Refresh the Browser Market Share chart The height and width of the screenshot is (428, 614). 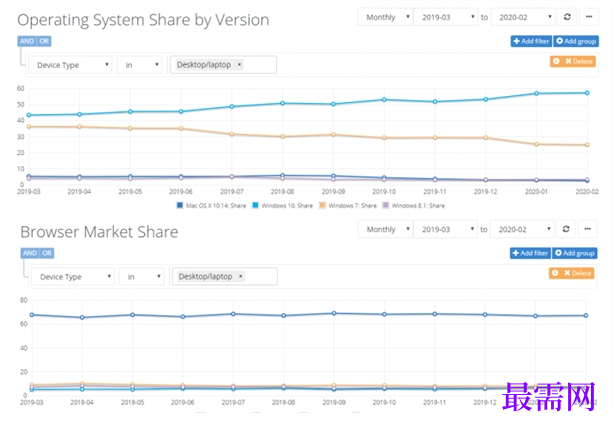(x=566, y=229)
